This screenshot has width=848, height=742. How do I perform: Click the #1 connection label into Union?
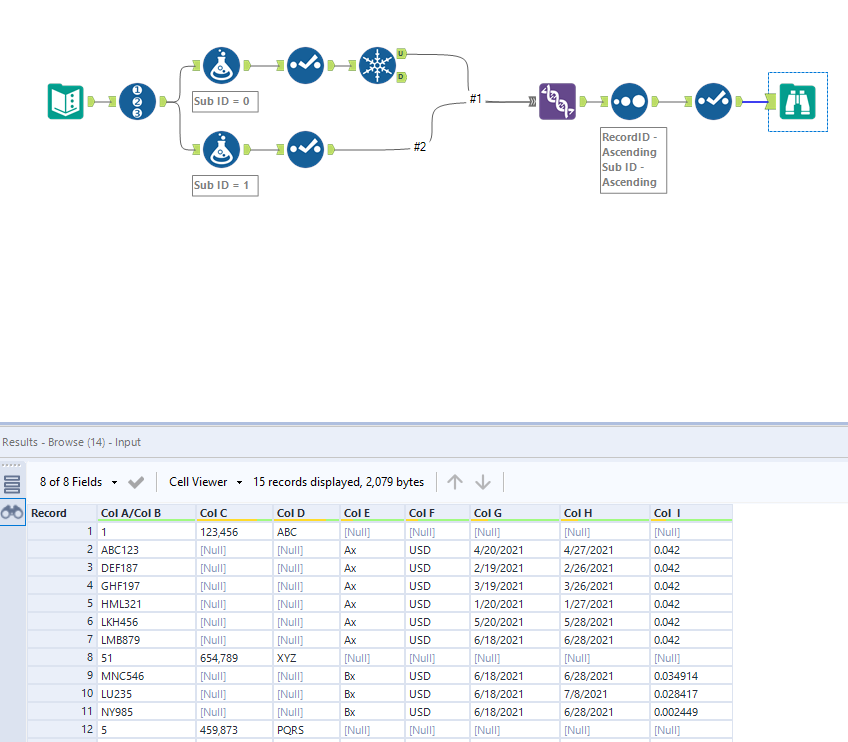click(x=475, y=98)
